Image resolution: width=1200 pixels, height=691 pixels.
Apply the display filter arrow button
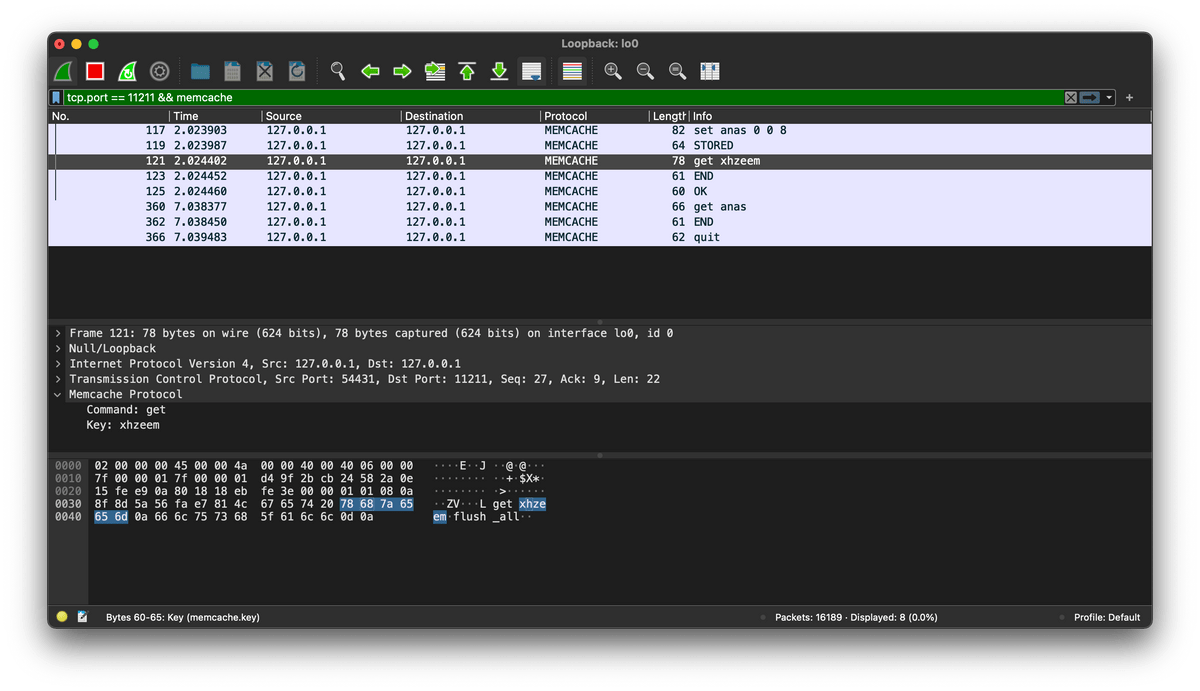(x=1089, y=98)
